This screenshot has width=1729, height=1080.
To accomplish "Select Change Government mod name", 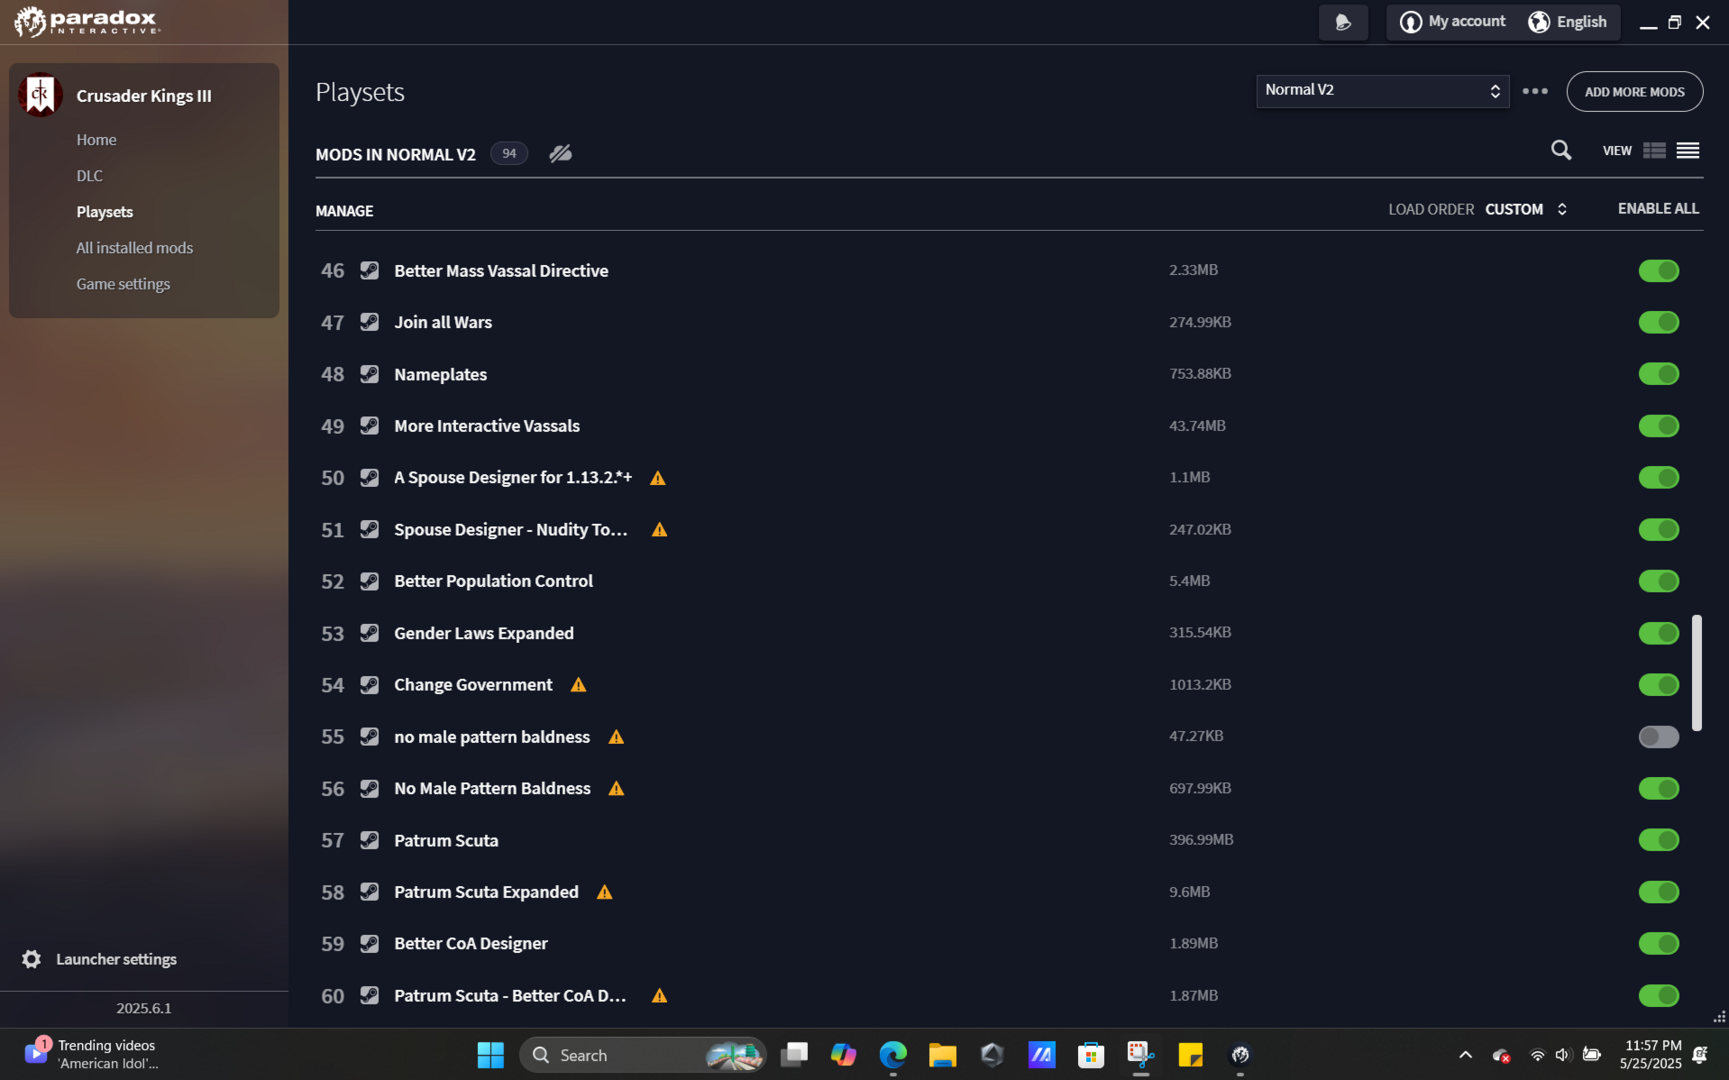I will (473, 685).
